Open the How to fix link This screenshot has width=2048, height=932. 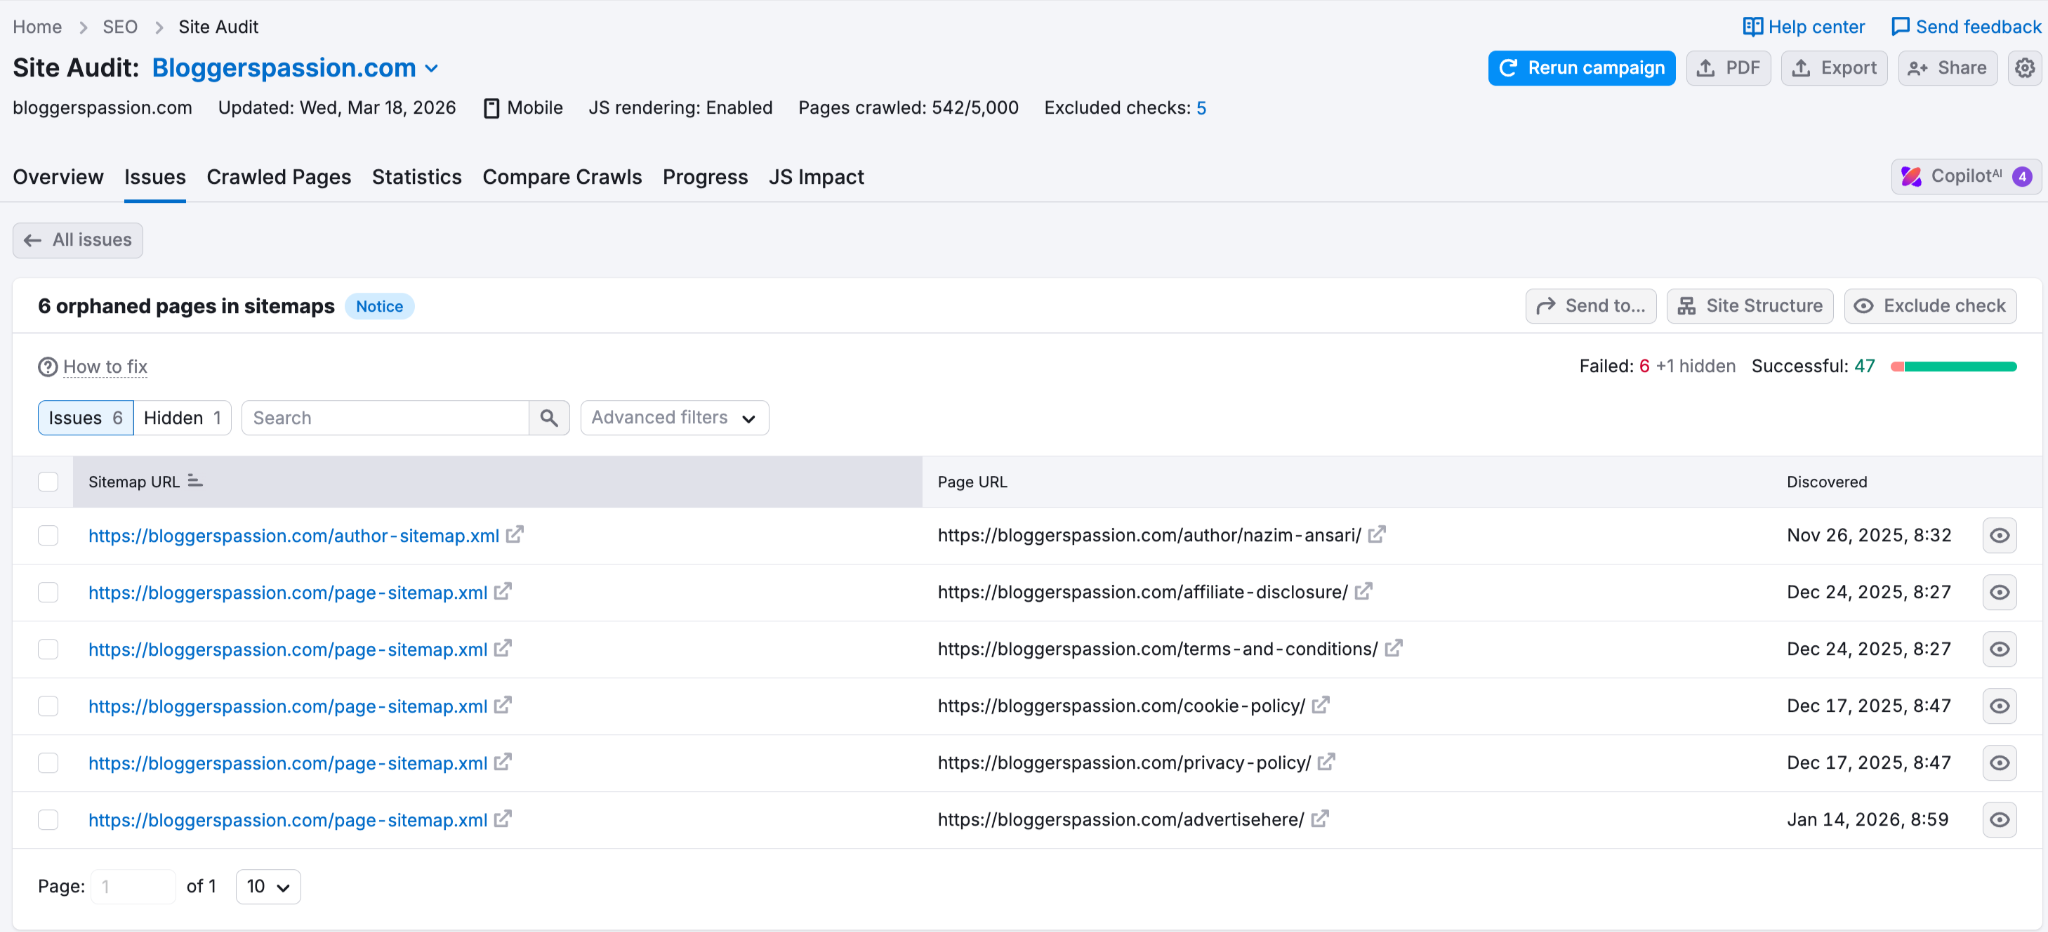tap(104, 366)
